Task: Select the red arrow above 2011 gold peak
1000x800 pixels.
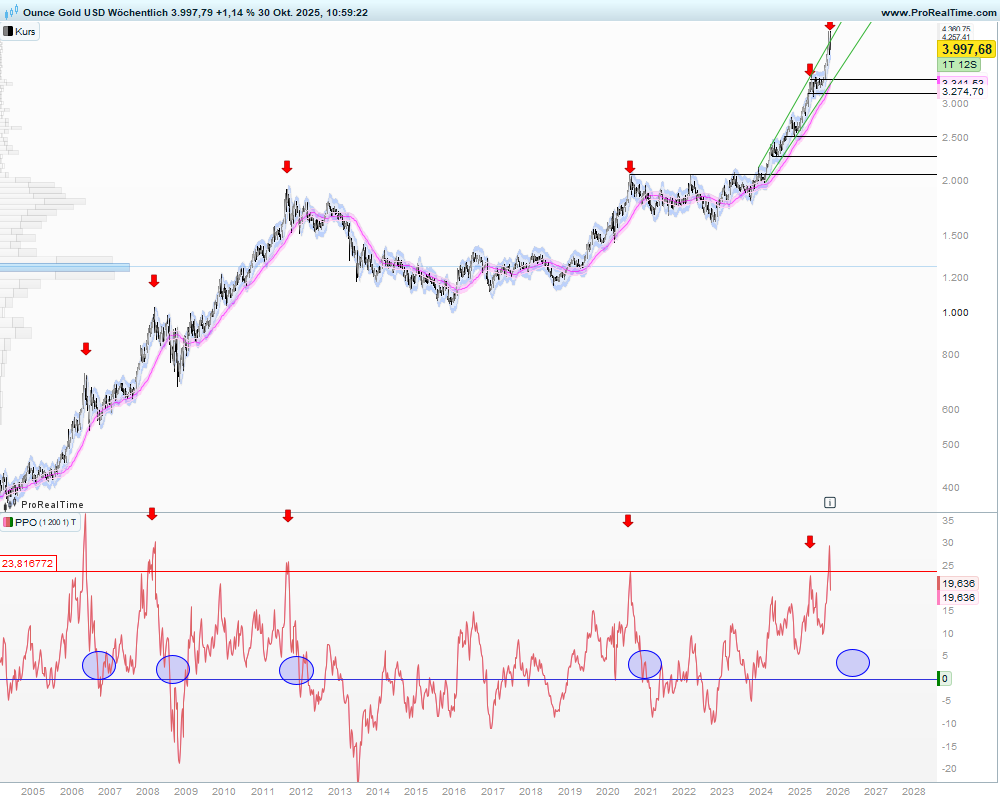Action: click(x=287, y=166)
